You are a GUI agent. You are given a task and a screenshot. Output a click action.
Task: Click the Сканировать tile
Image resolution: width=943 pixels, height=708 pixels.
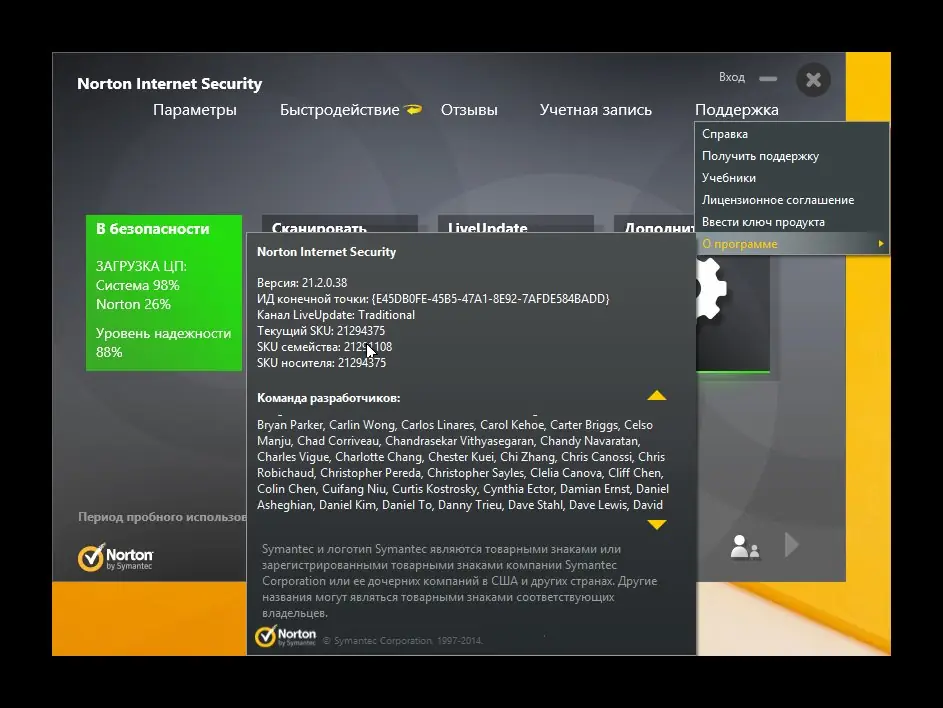click(340, 224)
